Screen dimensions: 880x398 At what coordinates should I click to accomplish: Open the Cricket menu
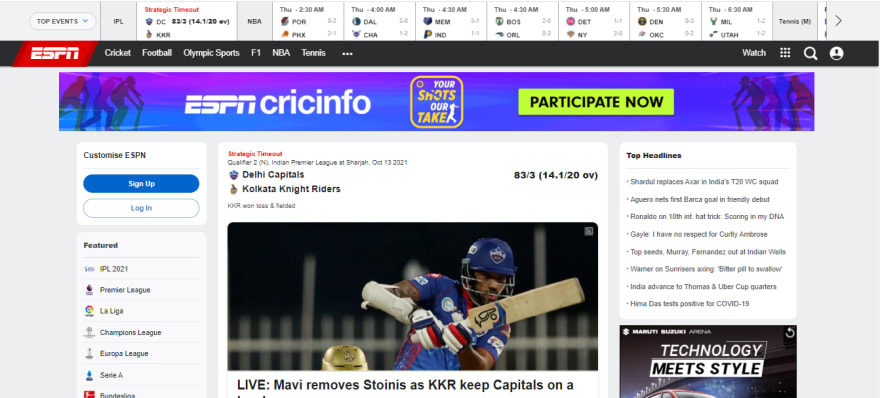[117, 53]
